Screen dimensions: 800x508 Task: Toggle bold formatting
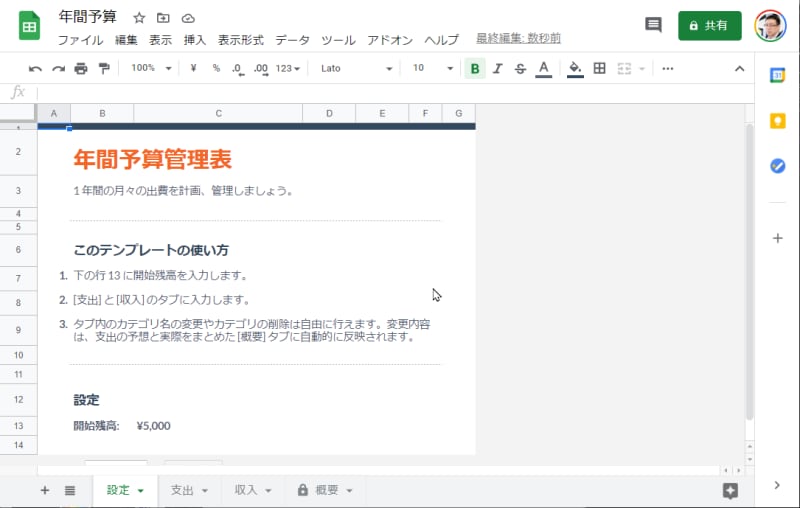coord(474,68)
